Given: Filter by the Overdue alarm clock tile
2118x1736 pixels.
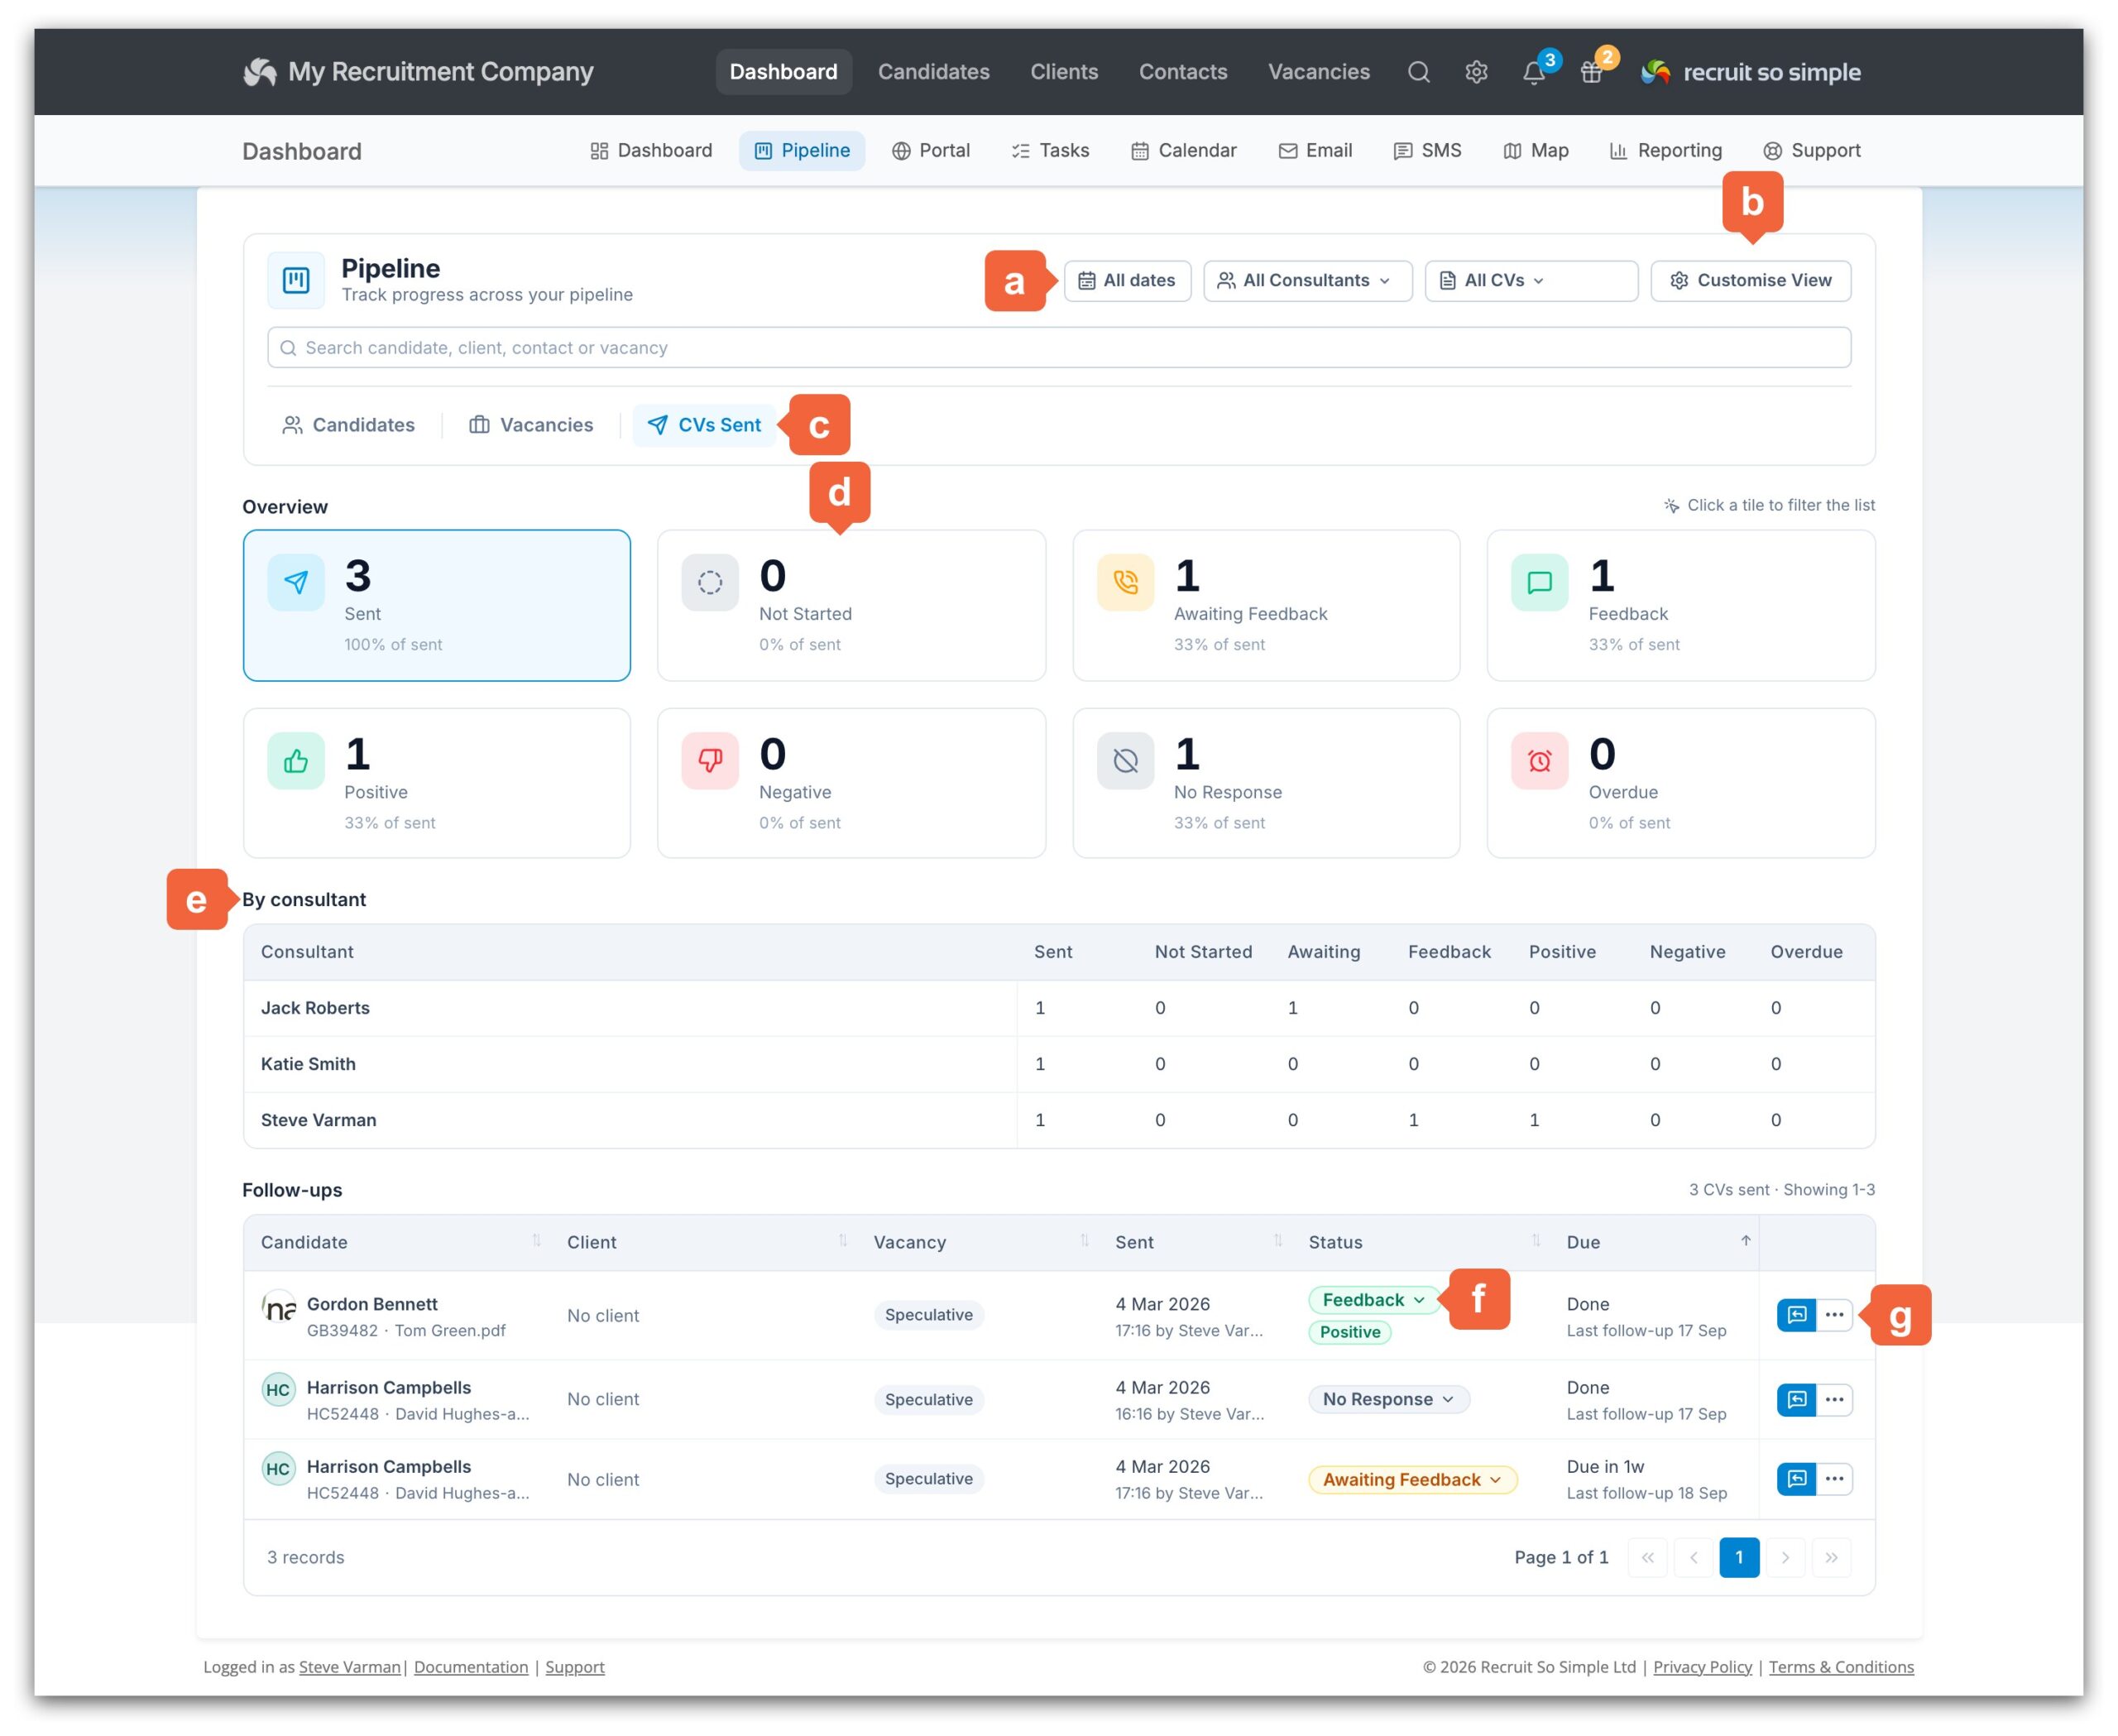Looking at the screenshot, I should [1680, 783].
